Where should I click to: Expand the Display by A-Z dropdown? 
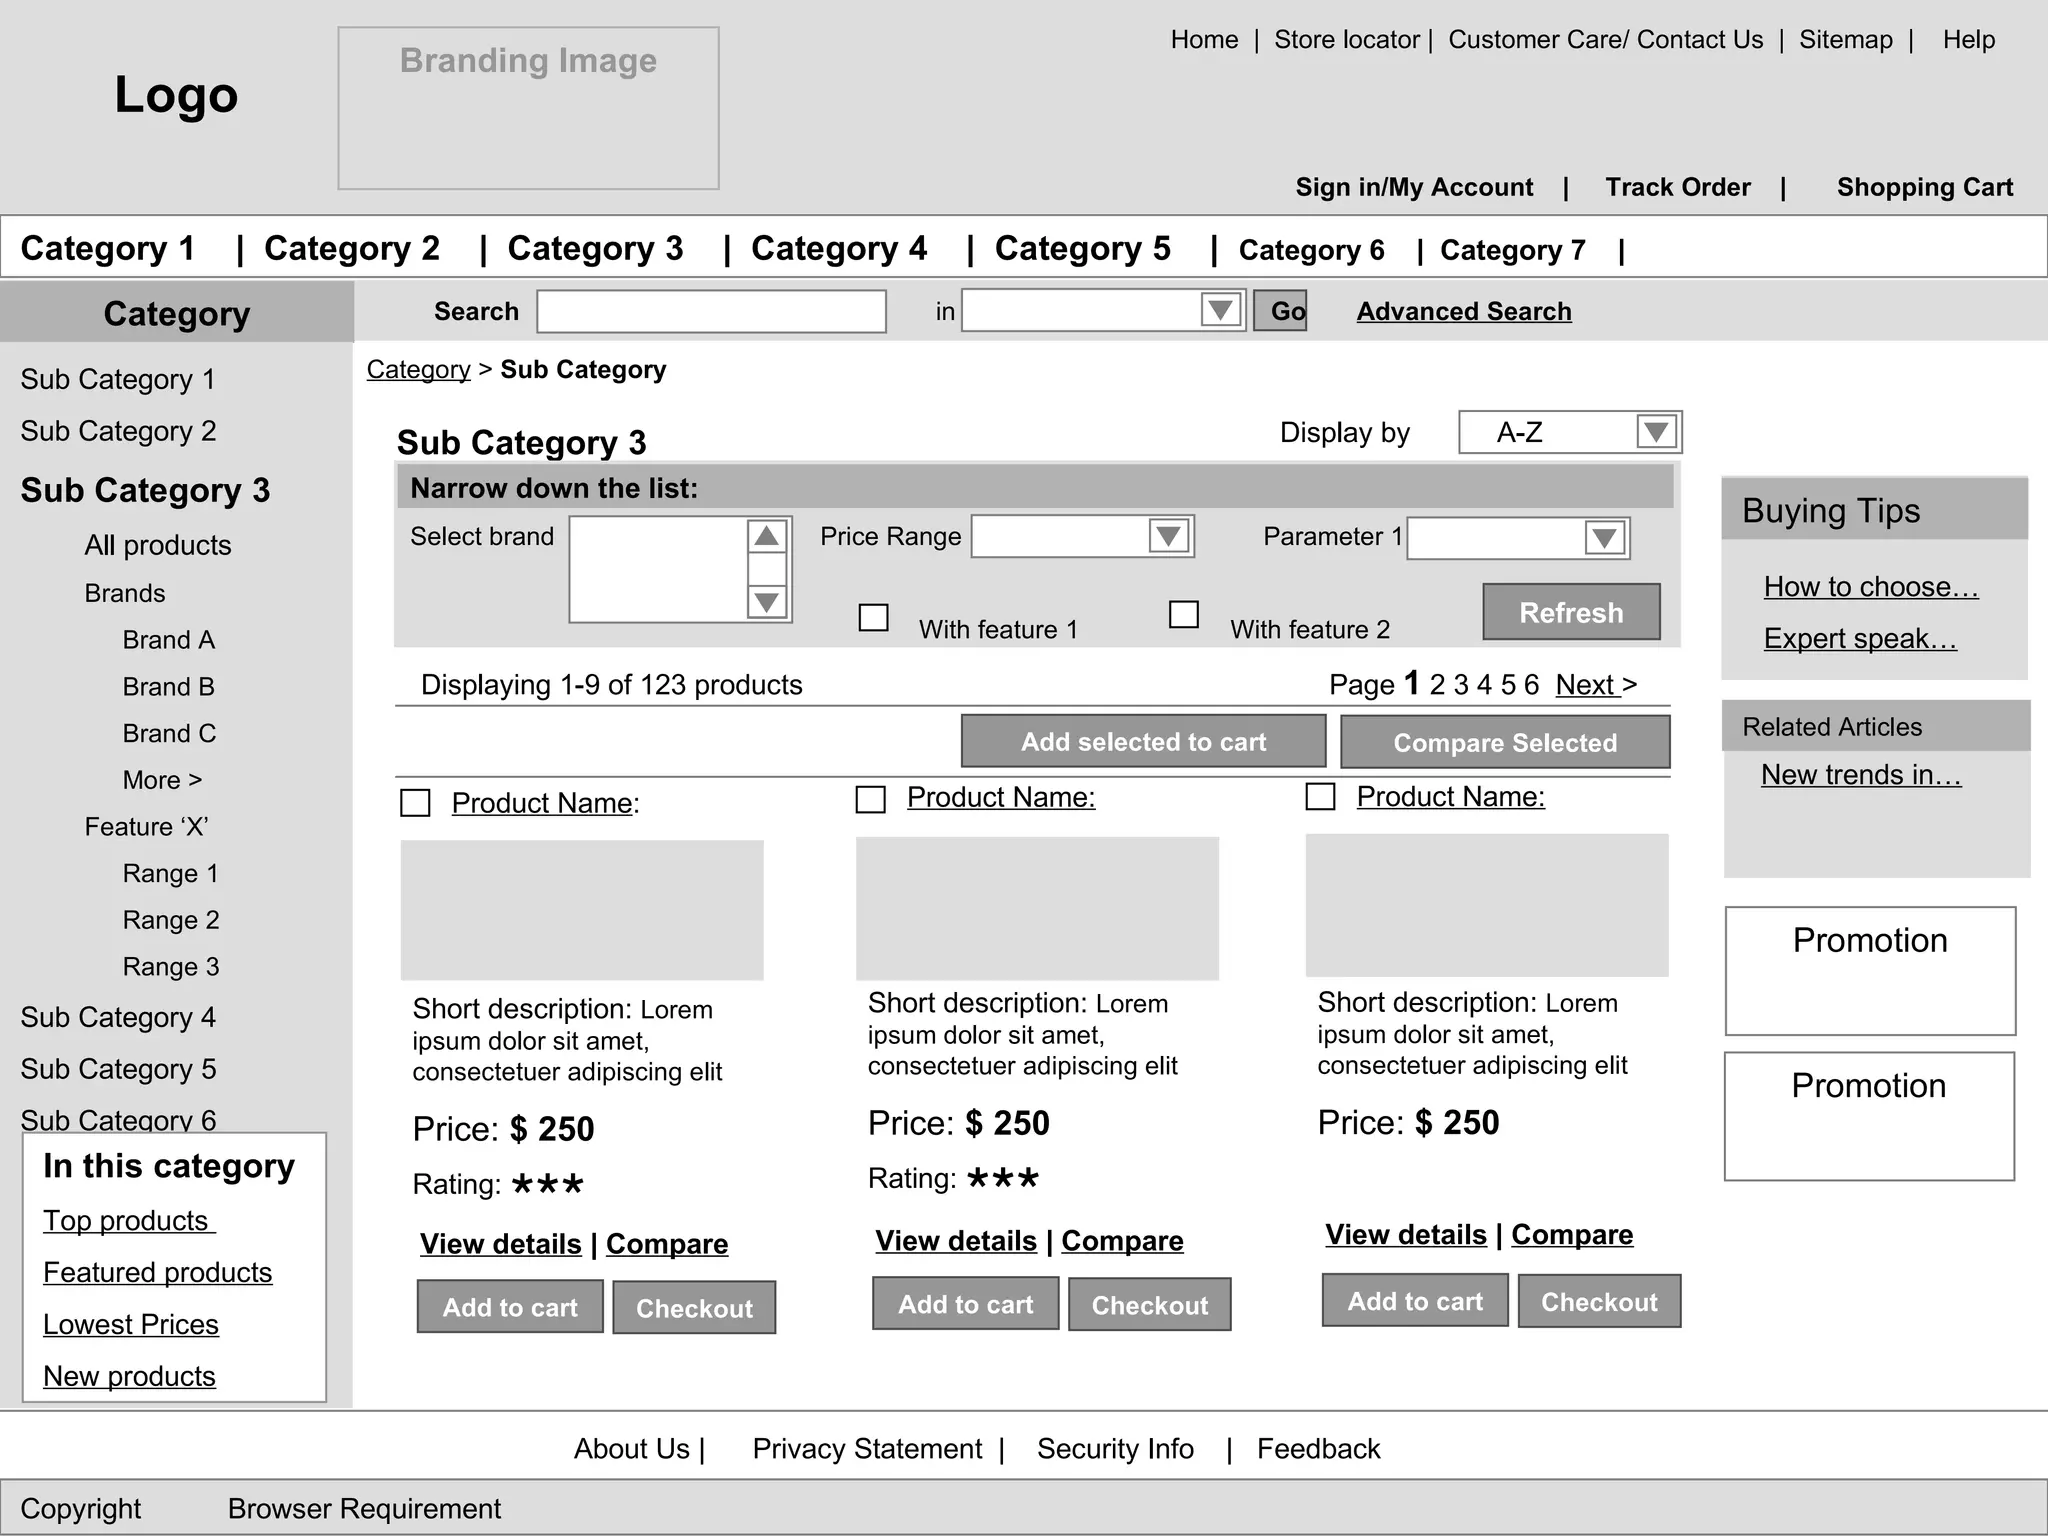coord(1655,432)
